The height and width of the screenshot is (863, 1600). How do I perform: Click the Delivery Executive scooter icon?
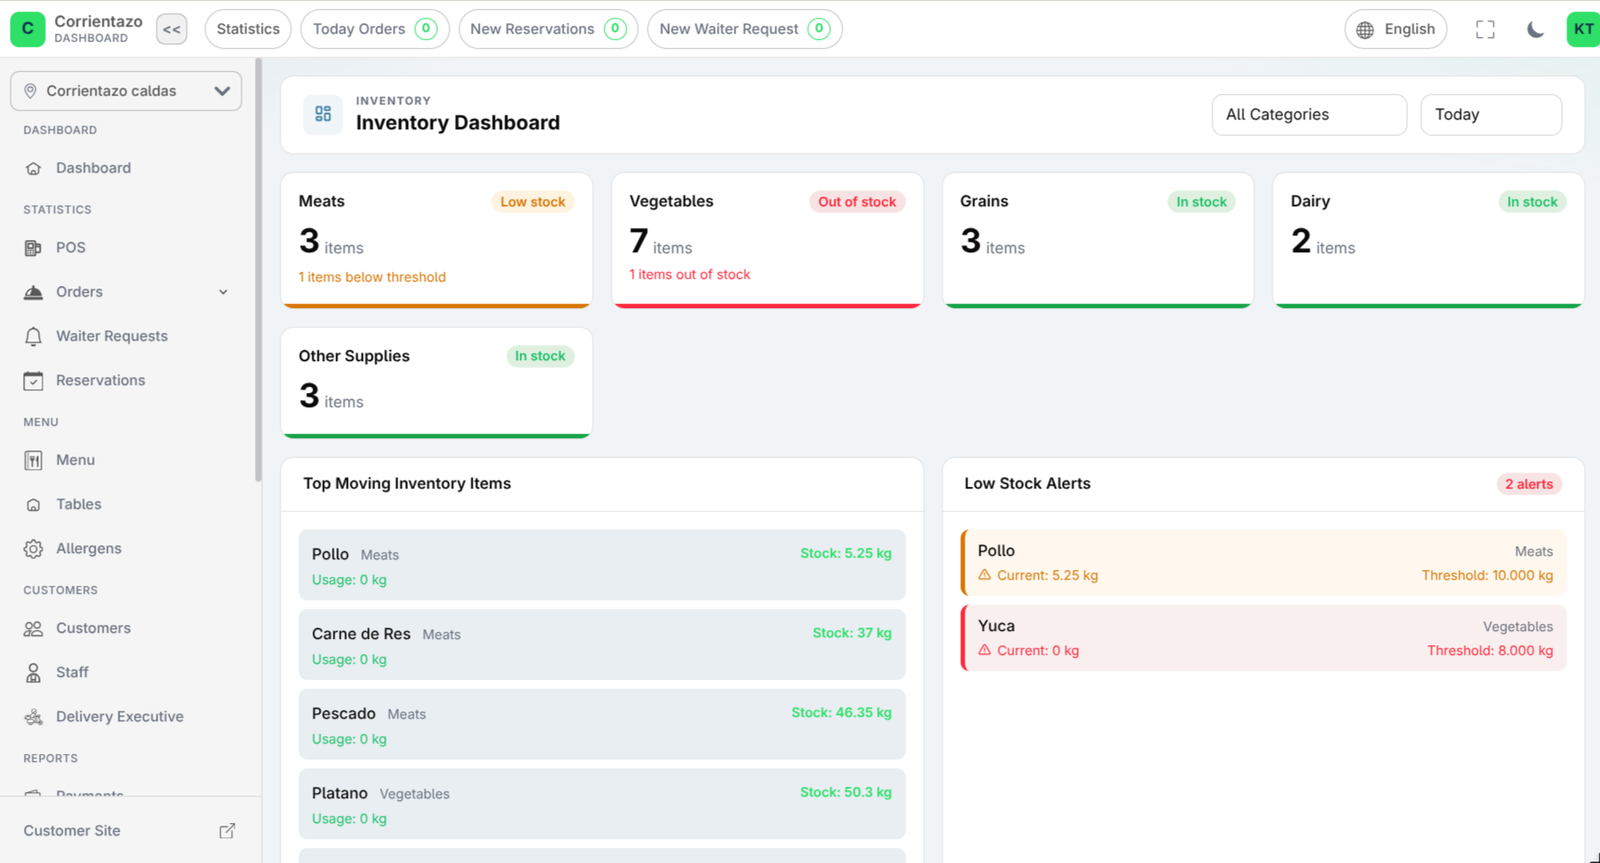coord(33,717)
